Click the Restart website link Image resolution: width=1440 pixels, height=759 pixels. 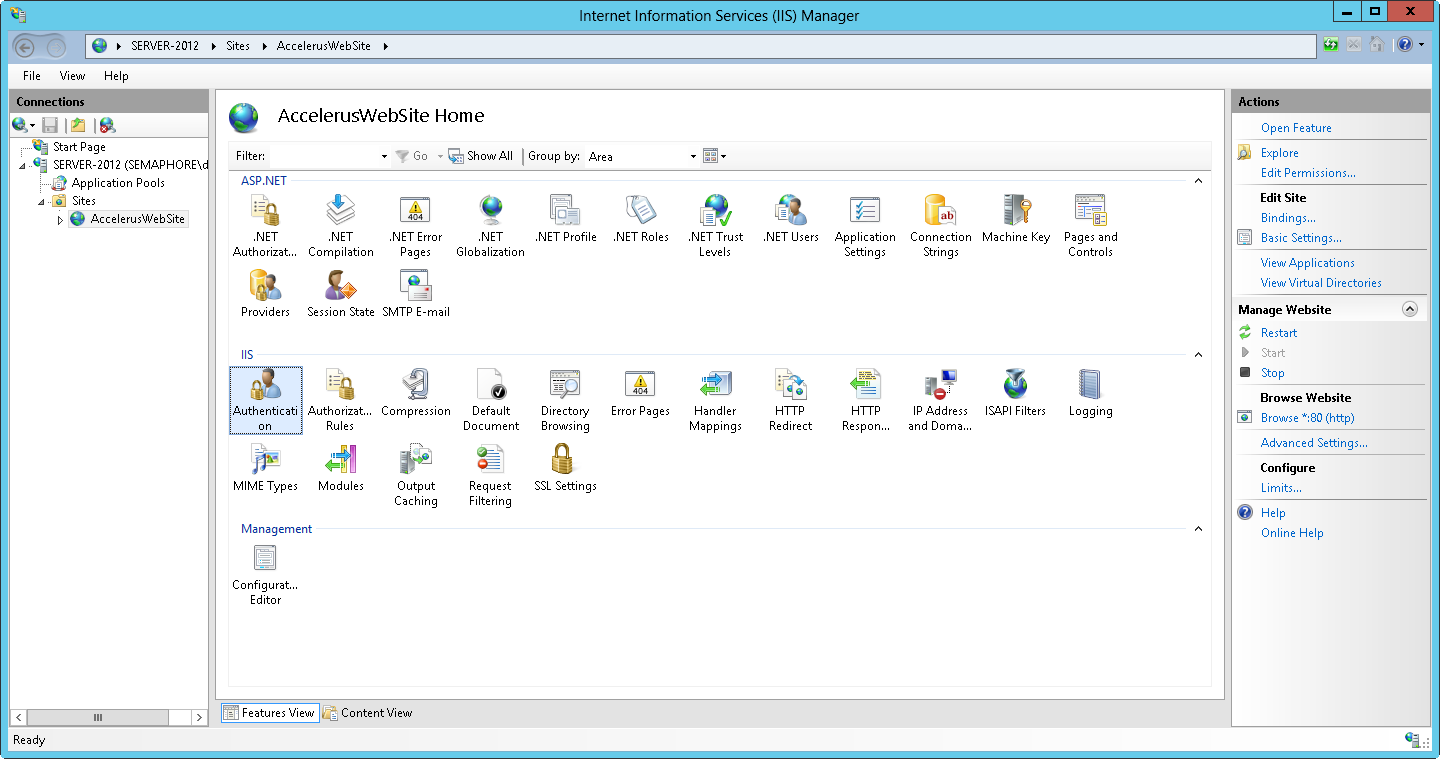pyautogui.click(x=1278, y=333)
